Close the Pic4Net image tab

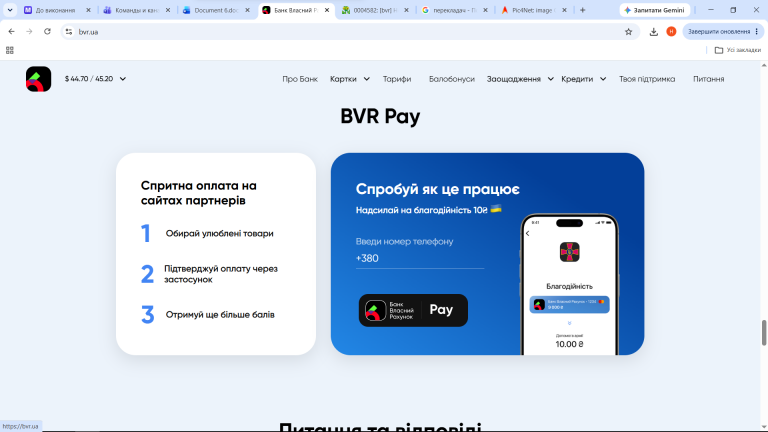[x=564, y=10]
